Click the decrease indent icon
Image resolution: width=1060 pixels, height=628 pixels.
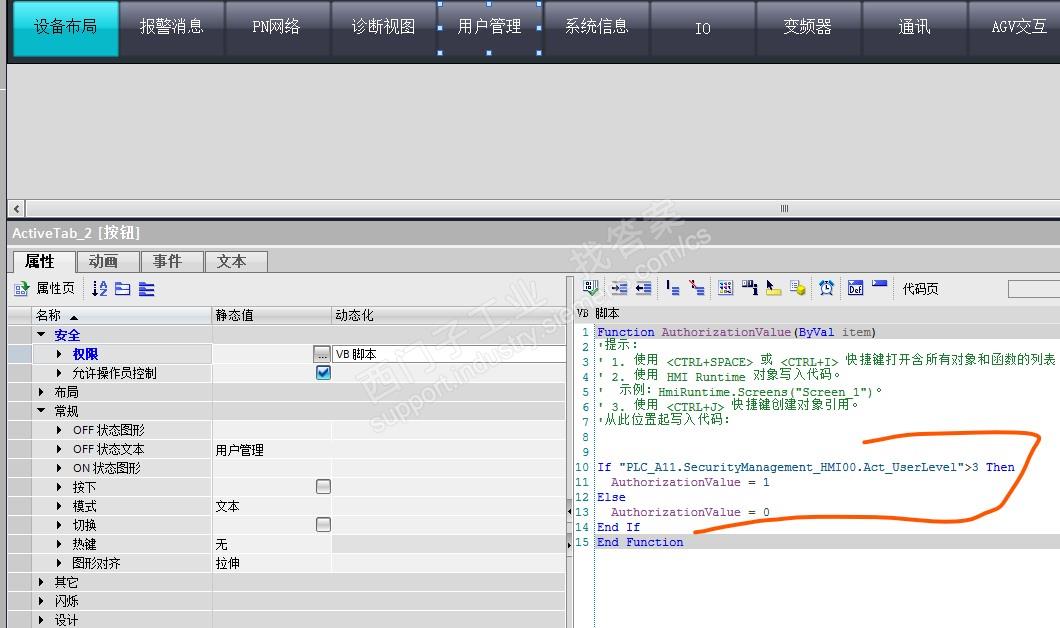coord(644,288)
